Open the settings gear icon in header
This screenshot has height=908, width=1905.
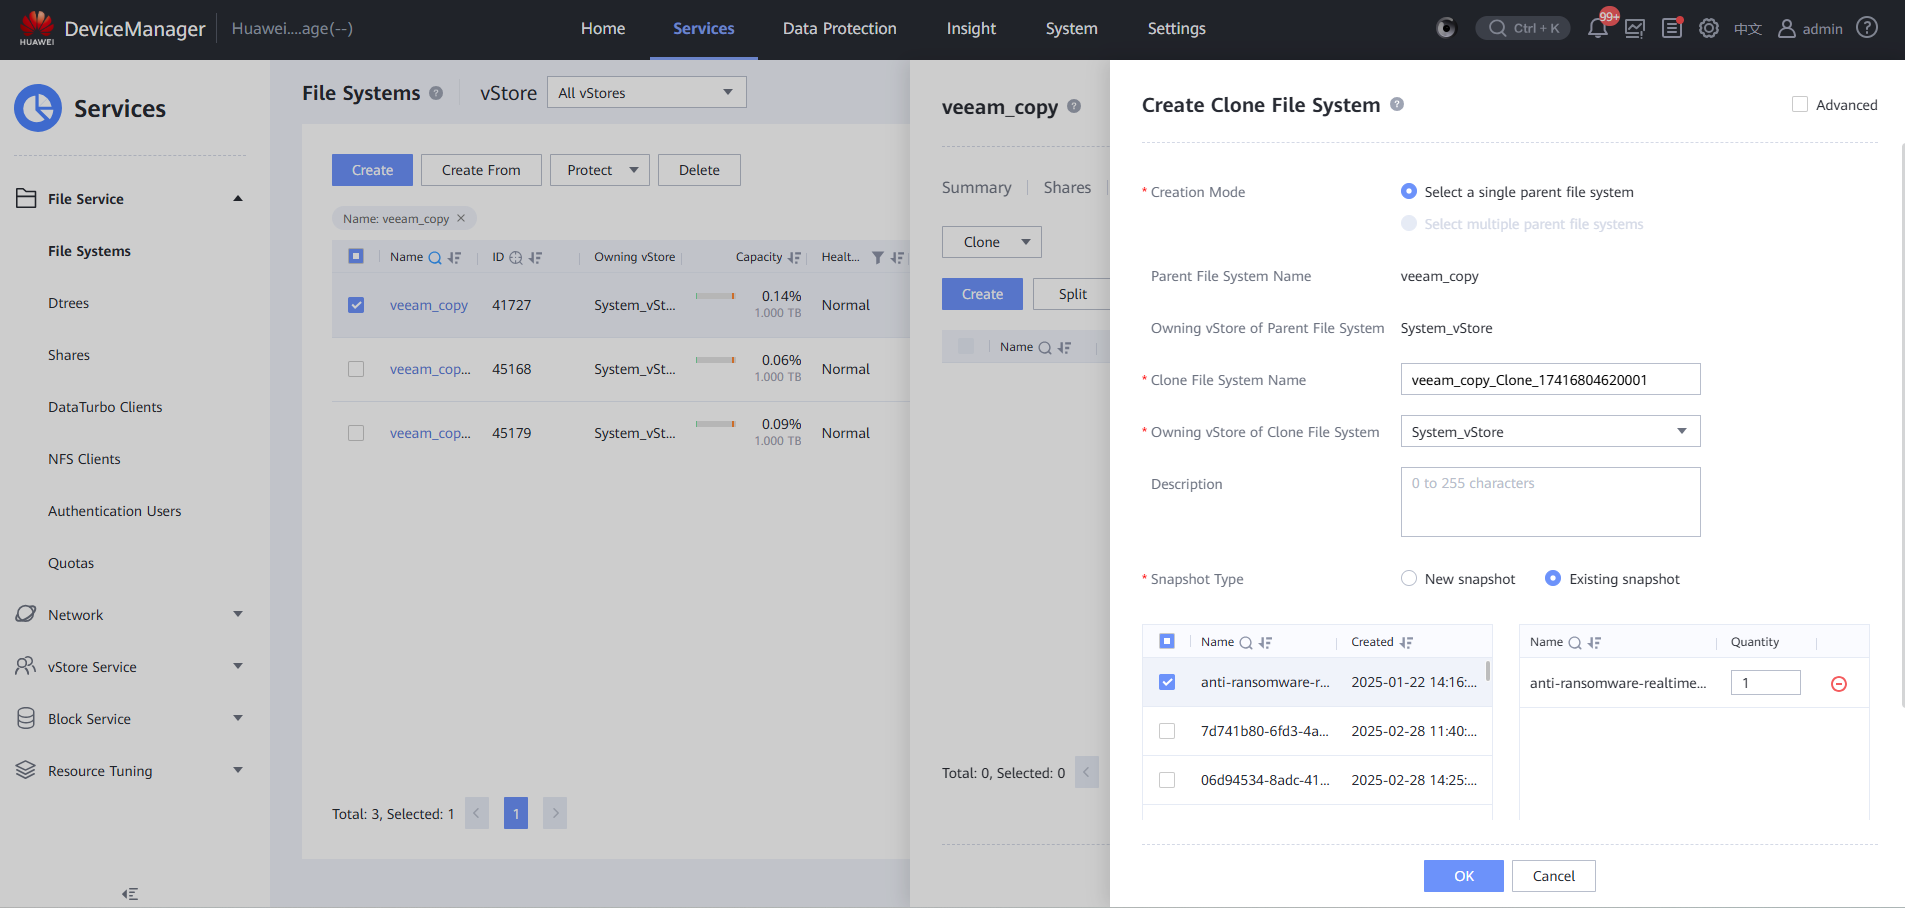click(1709, 28)
